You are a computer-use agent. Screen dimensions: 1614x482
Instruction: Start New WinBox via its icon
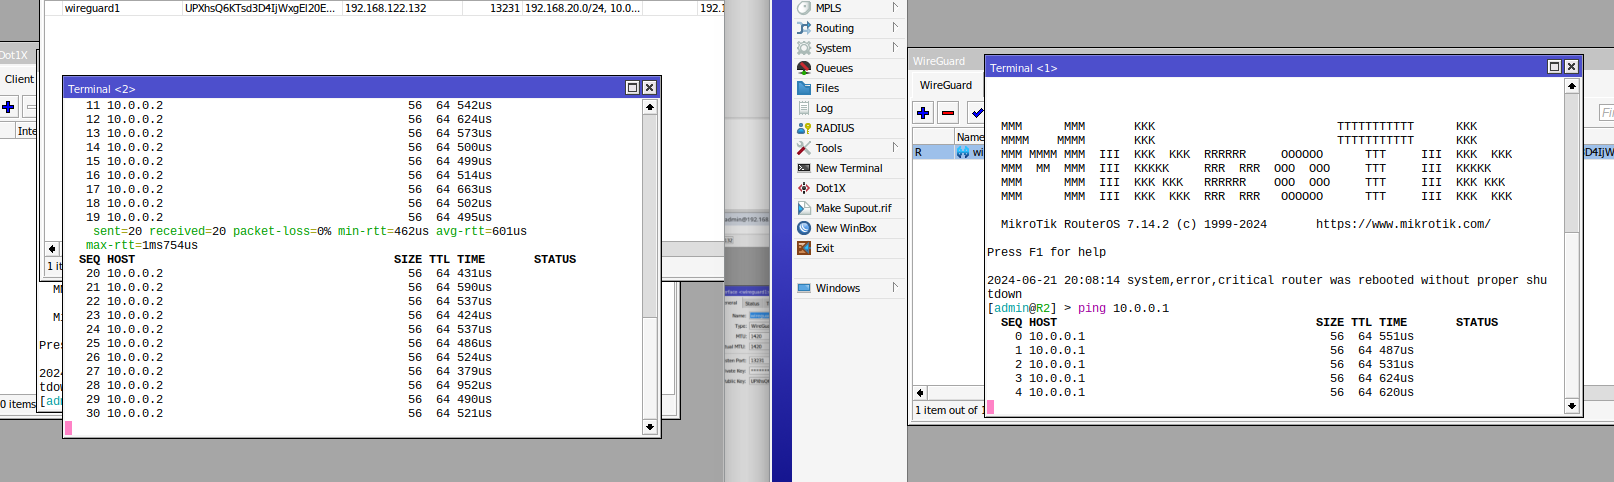pos(804,228)
